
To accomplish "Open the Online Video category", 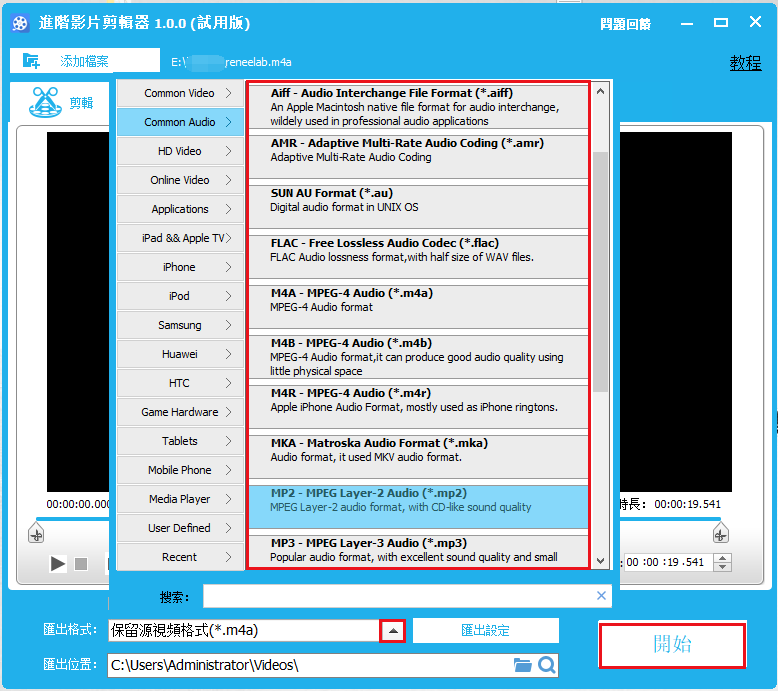I will [x=181, y=180].
